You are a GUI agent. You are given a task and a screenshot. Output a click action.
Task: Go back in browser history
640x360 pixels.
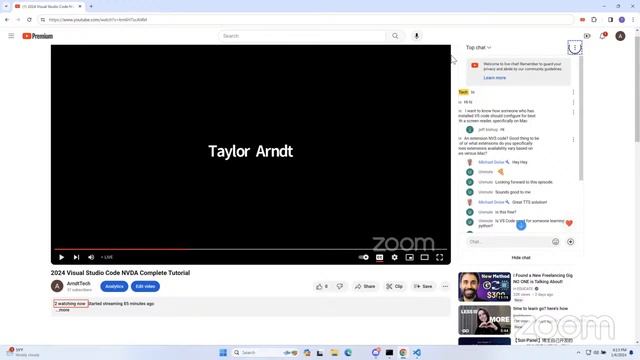click(7, 20)
